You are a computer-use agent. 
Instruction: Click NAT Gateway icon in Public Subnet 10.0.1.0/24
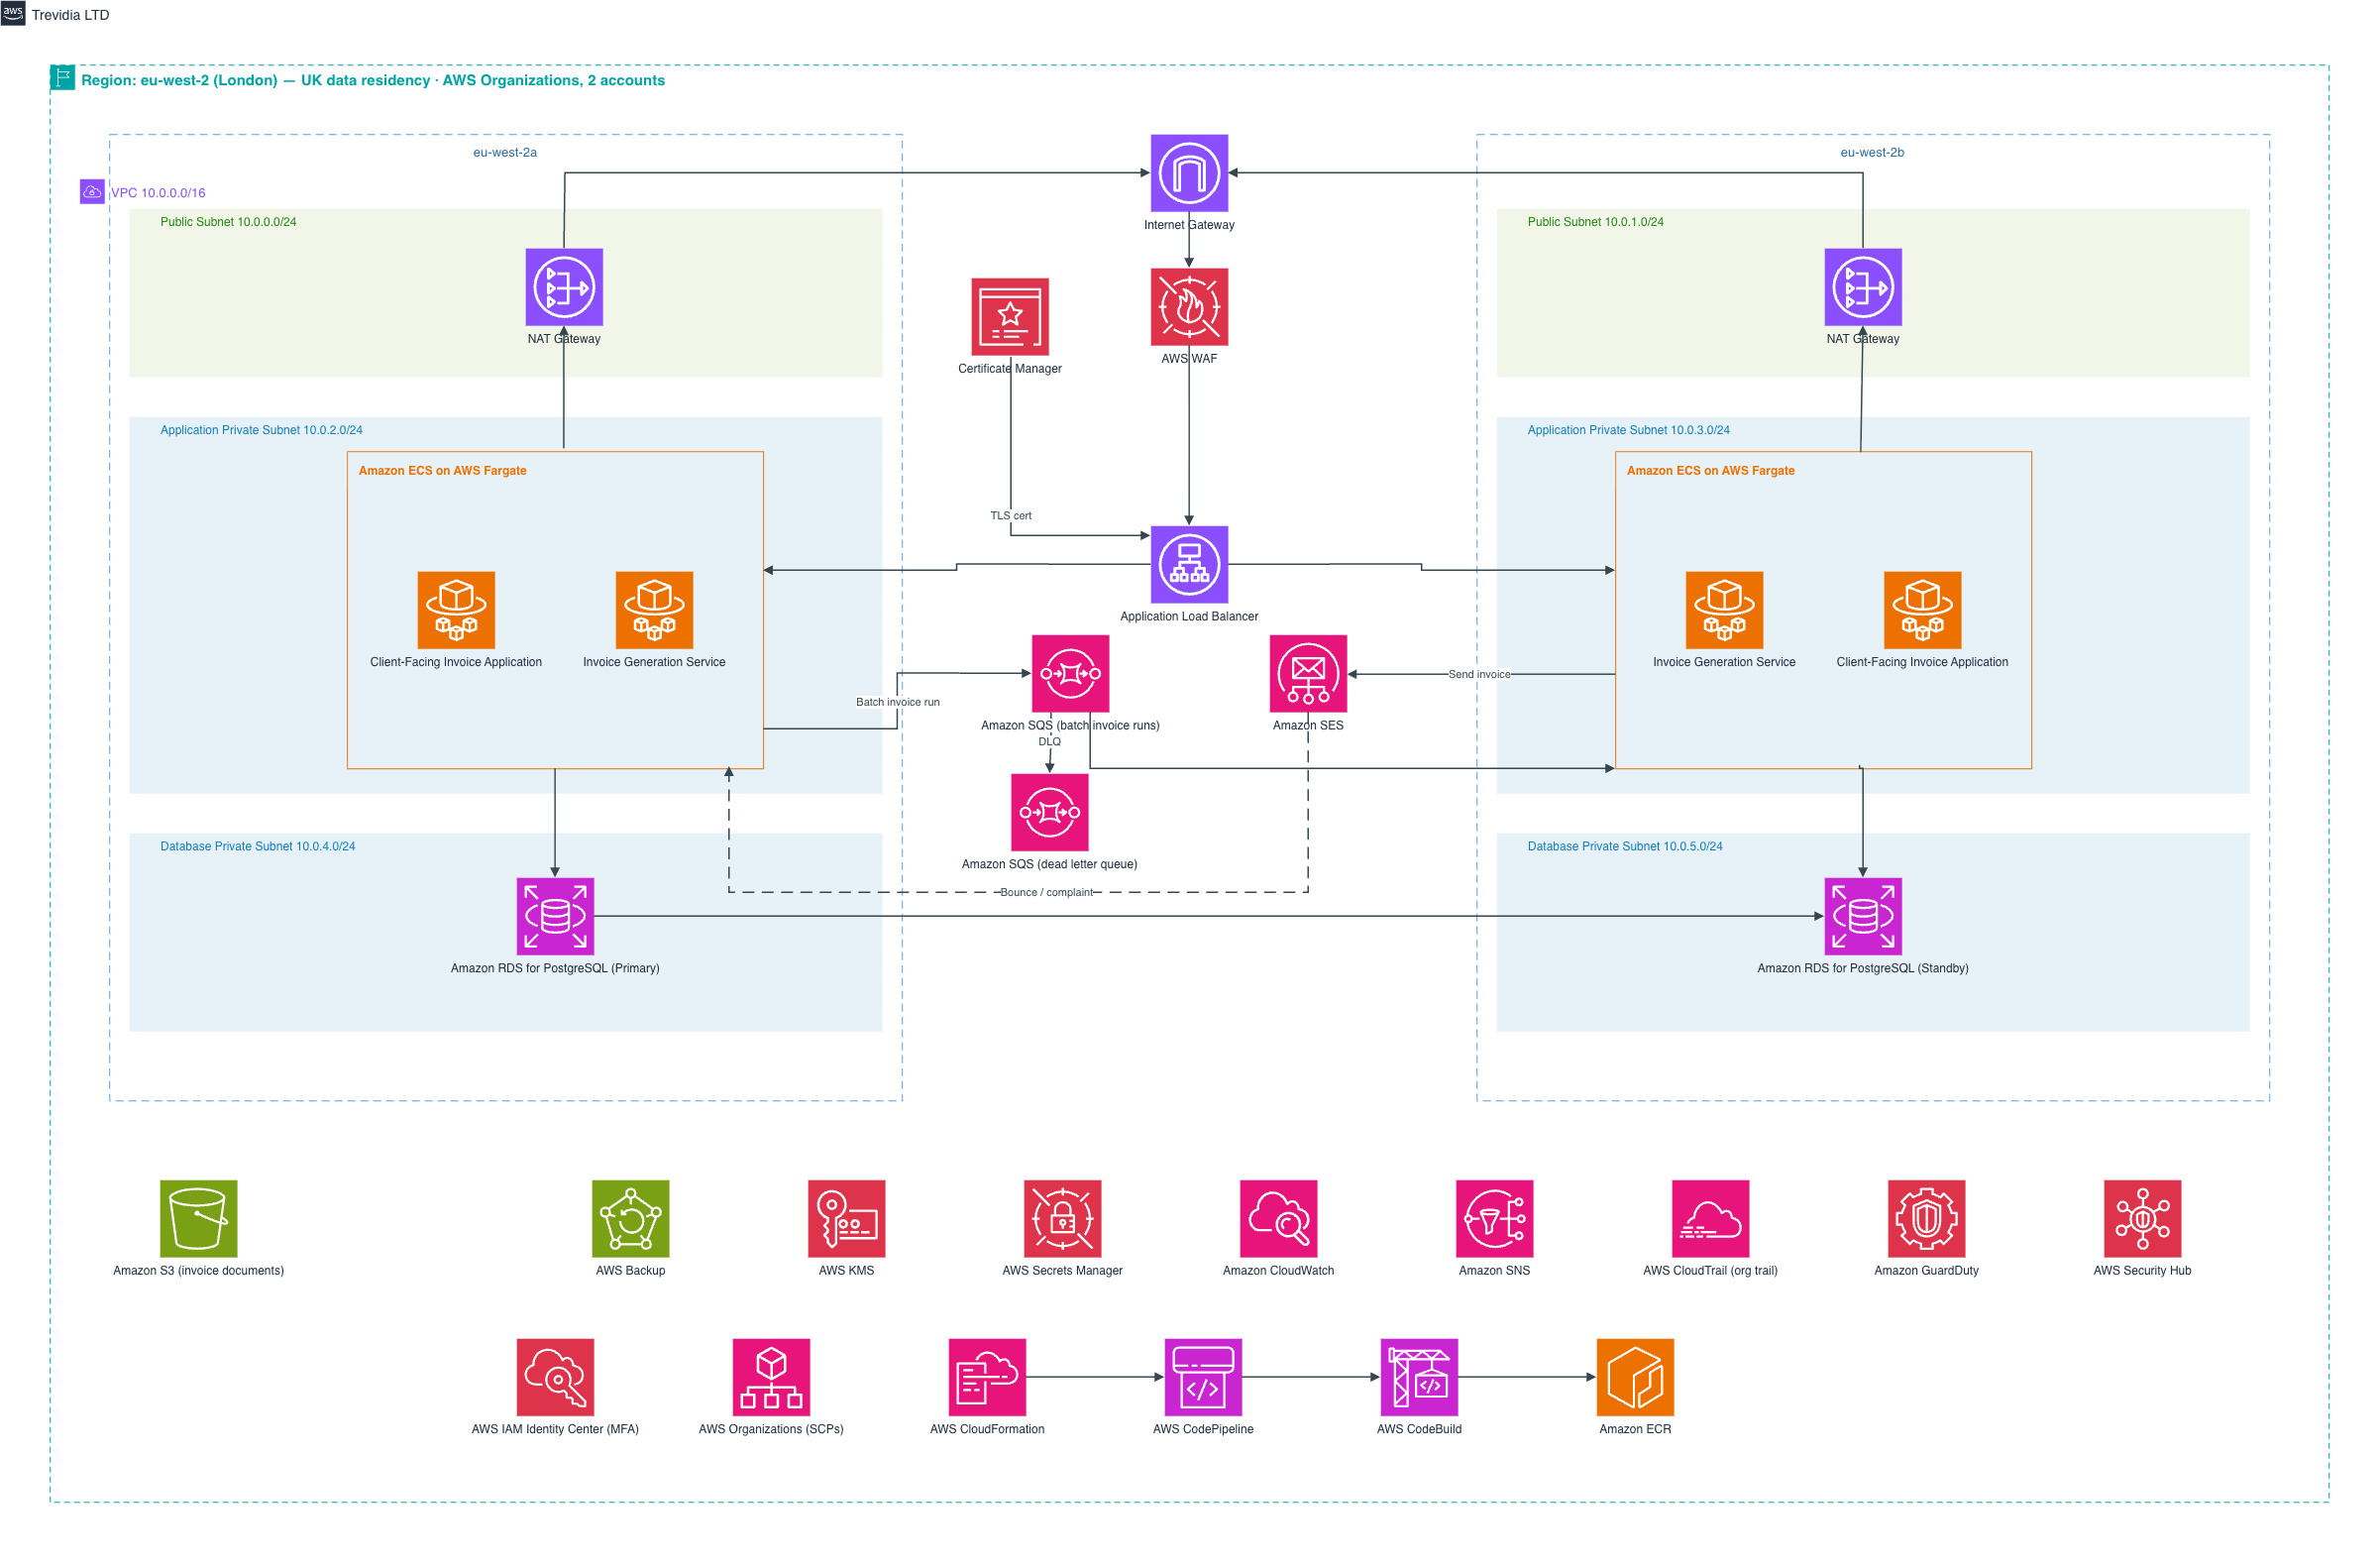point(1863,287)
